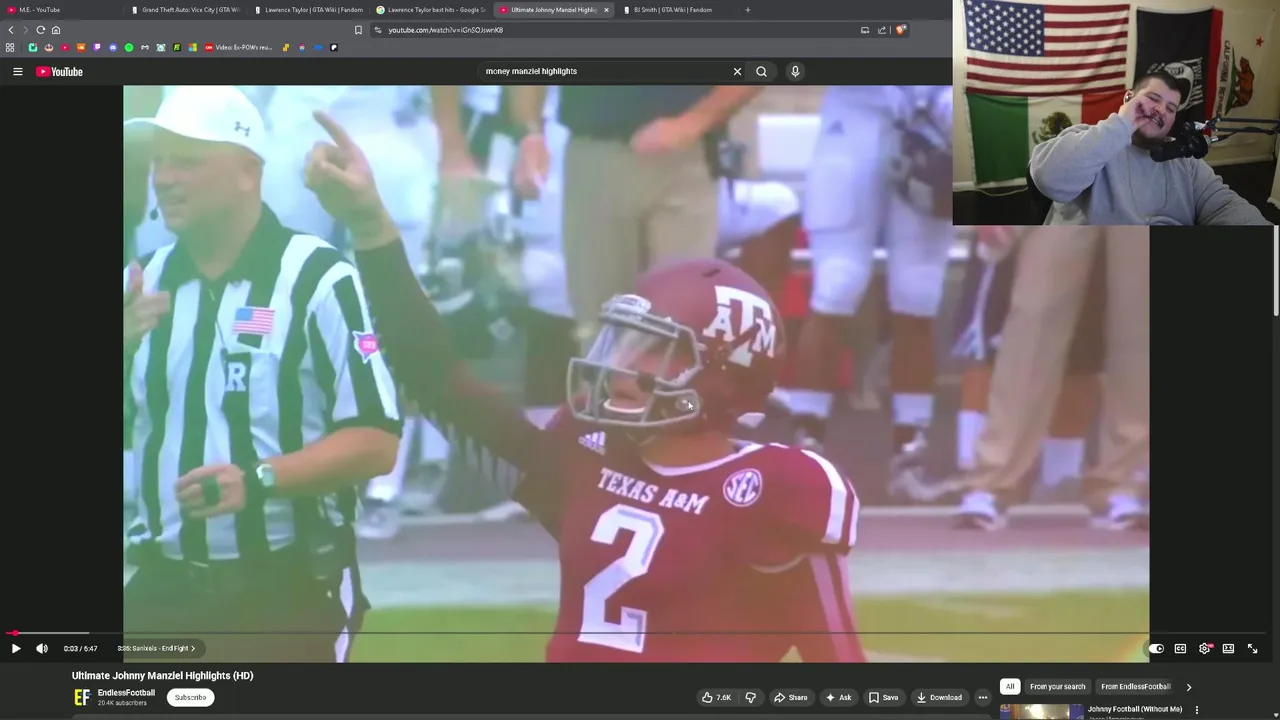Image resolution: width=1280 pixels, height=720 pixels.
Task: Expand the 'Sanixels - End Fight' chapter
Action: (156, 648)
